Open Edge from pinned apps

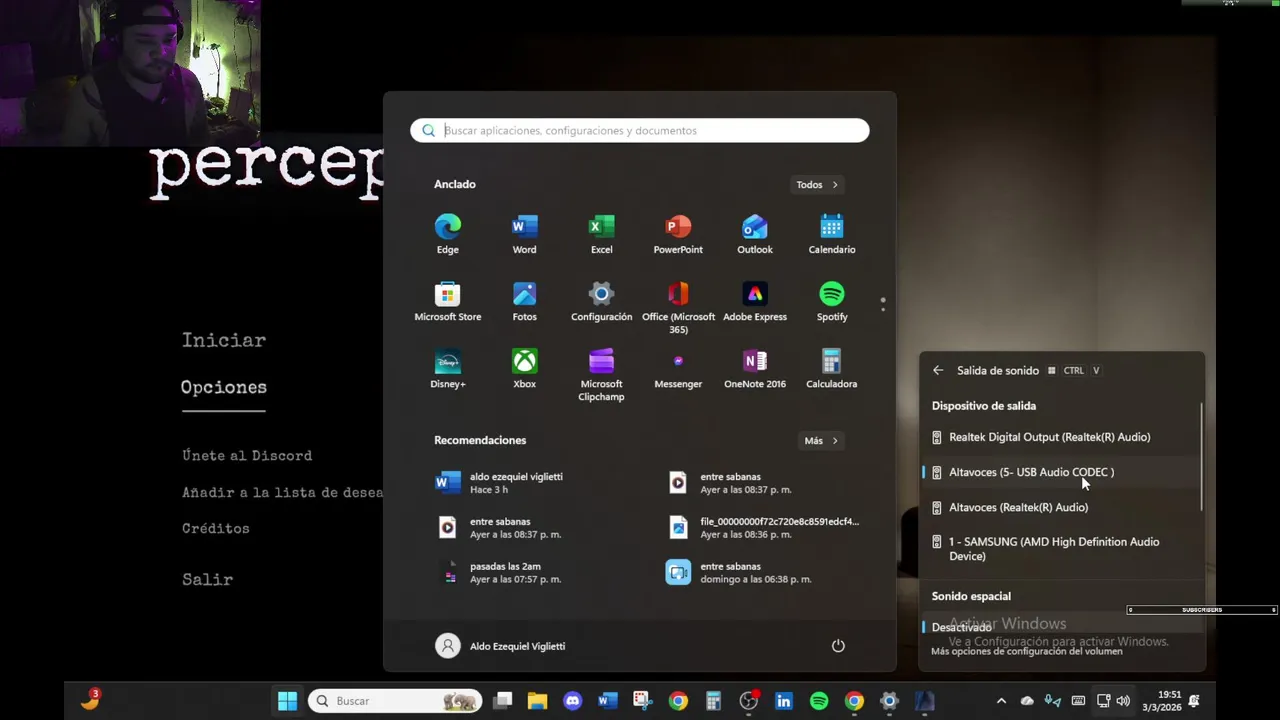(x=447, y=234)
